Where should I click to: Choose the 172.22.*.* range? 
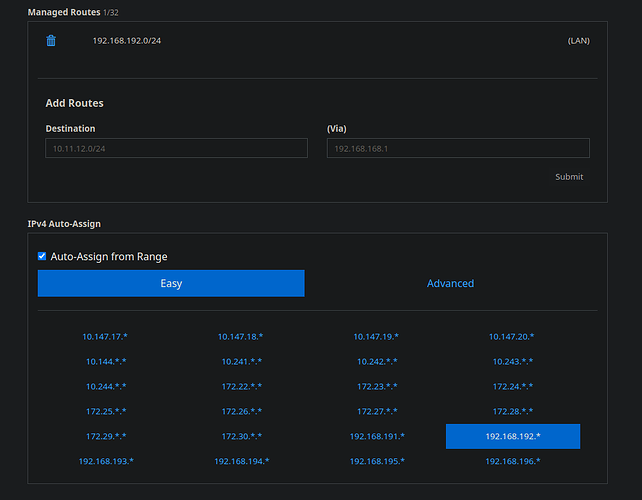pyautogui.click(x=241, y=386)
